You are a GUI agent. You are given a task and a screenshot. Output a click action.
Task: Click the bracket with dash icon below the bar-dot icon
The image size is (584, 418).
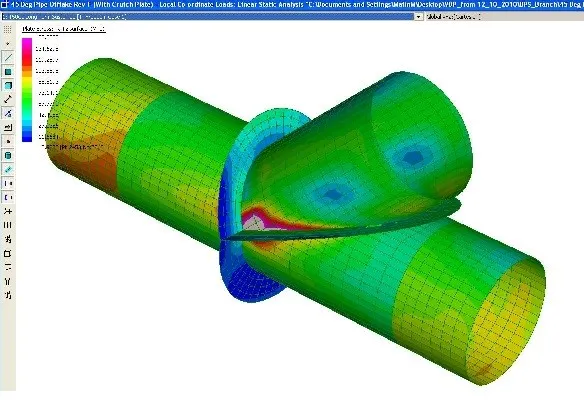[7, 197]
